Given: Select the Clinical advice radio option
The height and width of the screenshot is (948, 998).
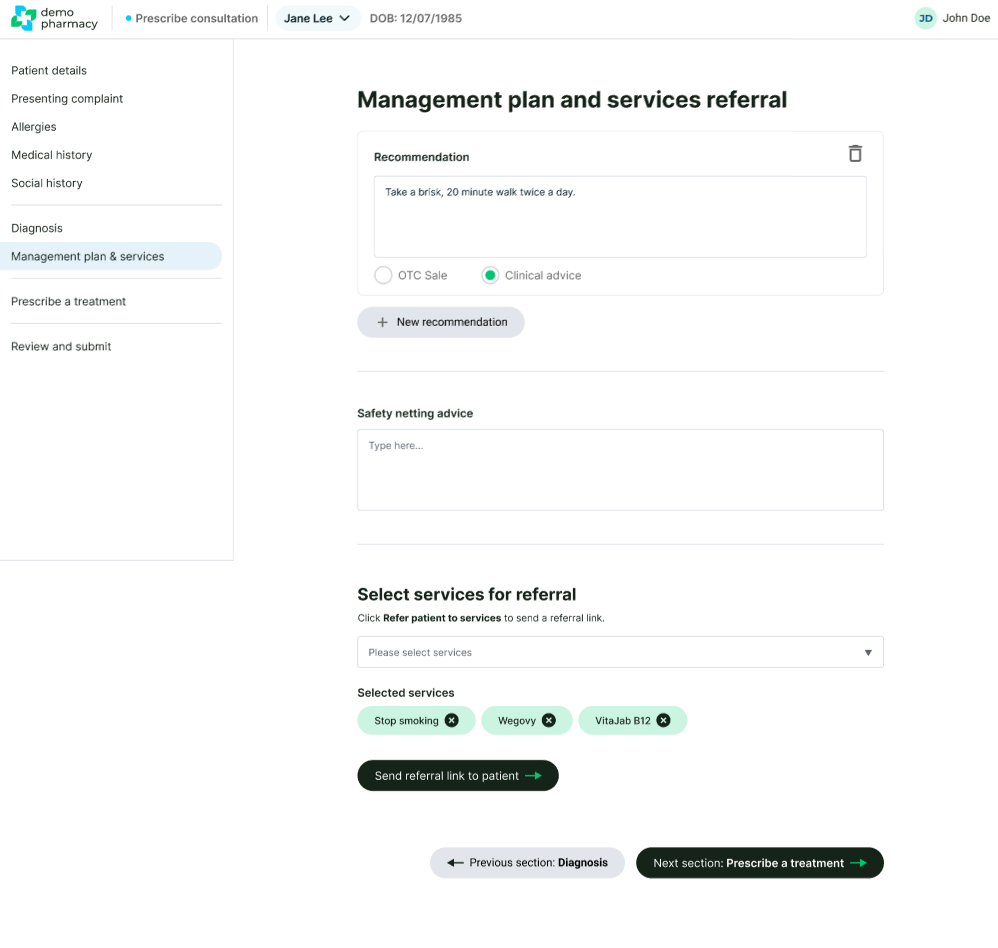Looking at the screenshot, I should click(490, 275).
